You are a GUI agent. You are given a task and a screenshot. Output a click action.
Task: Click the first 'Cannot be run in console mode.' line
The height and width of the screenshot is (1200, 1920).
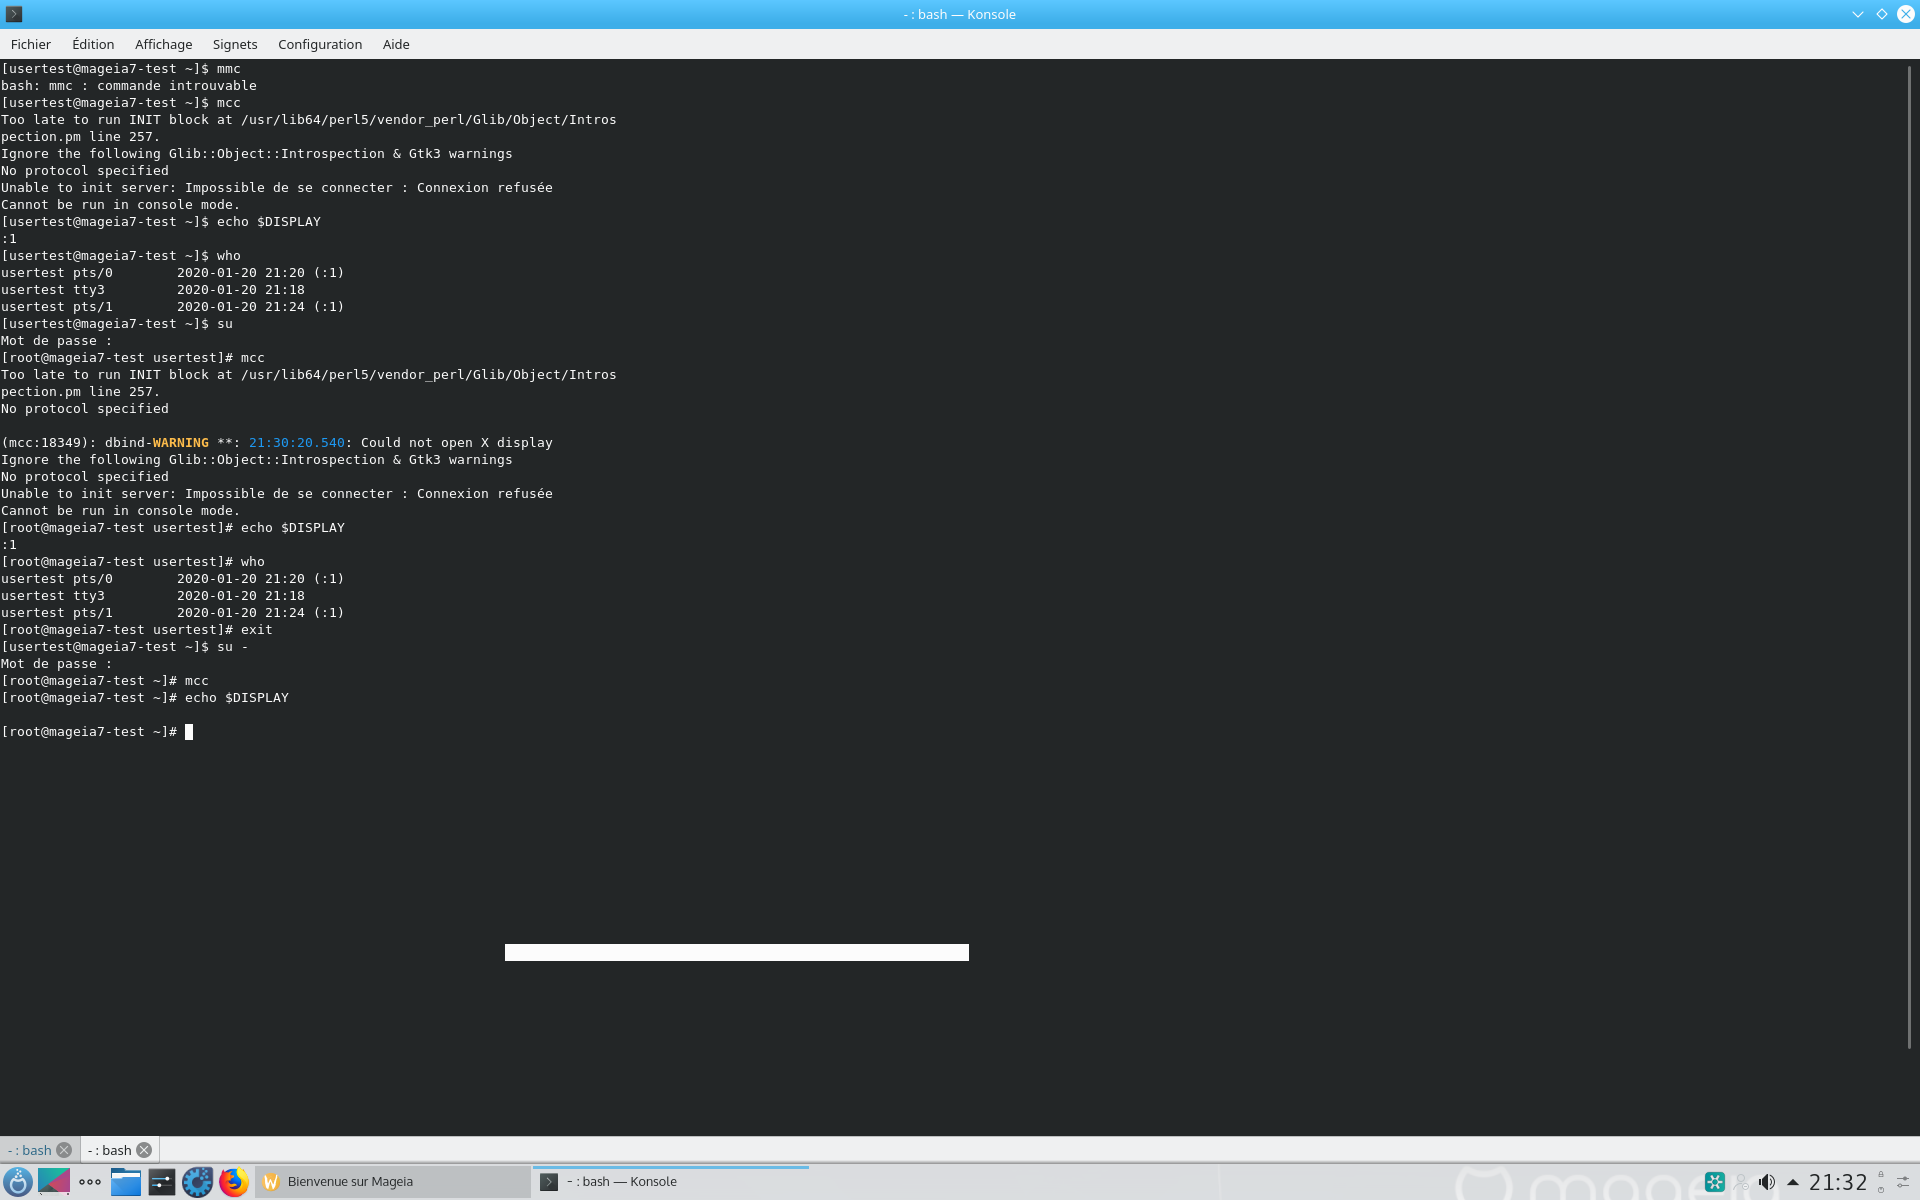(121, 205)
